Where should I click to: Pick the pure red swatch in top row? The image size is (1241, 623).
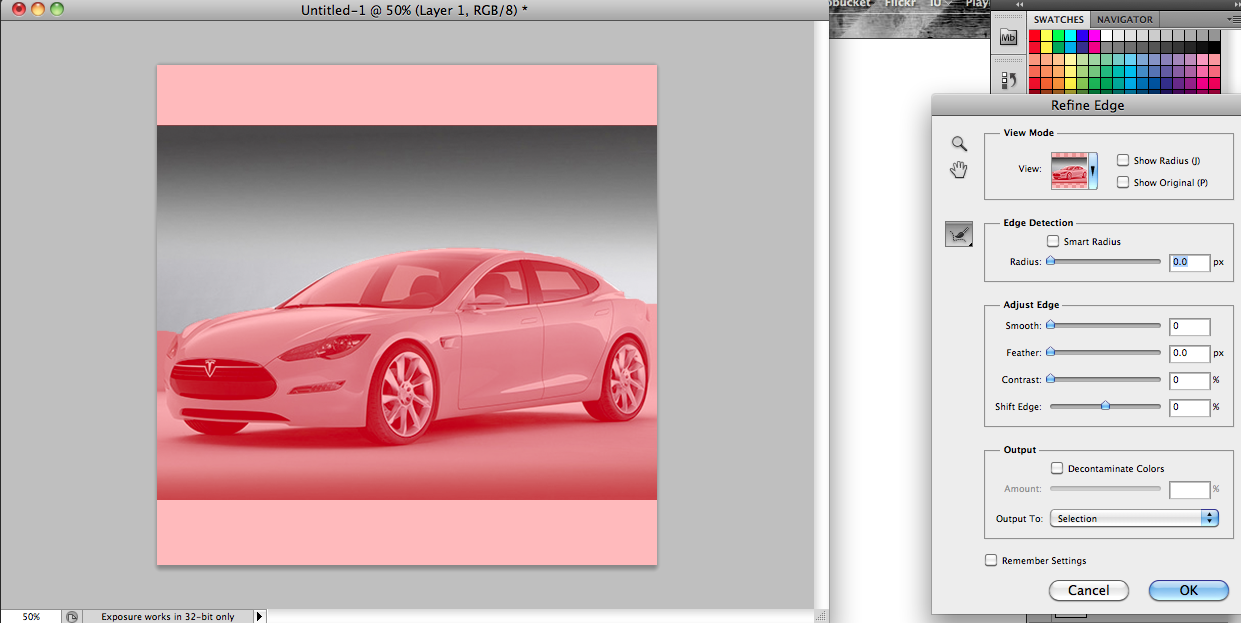[1034, 35]
